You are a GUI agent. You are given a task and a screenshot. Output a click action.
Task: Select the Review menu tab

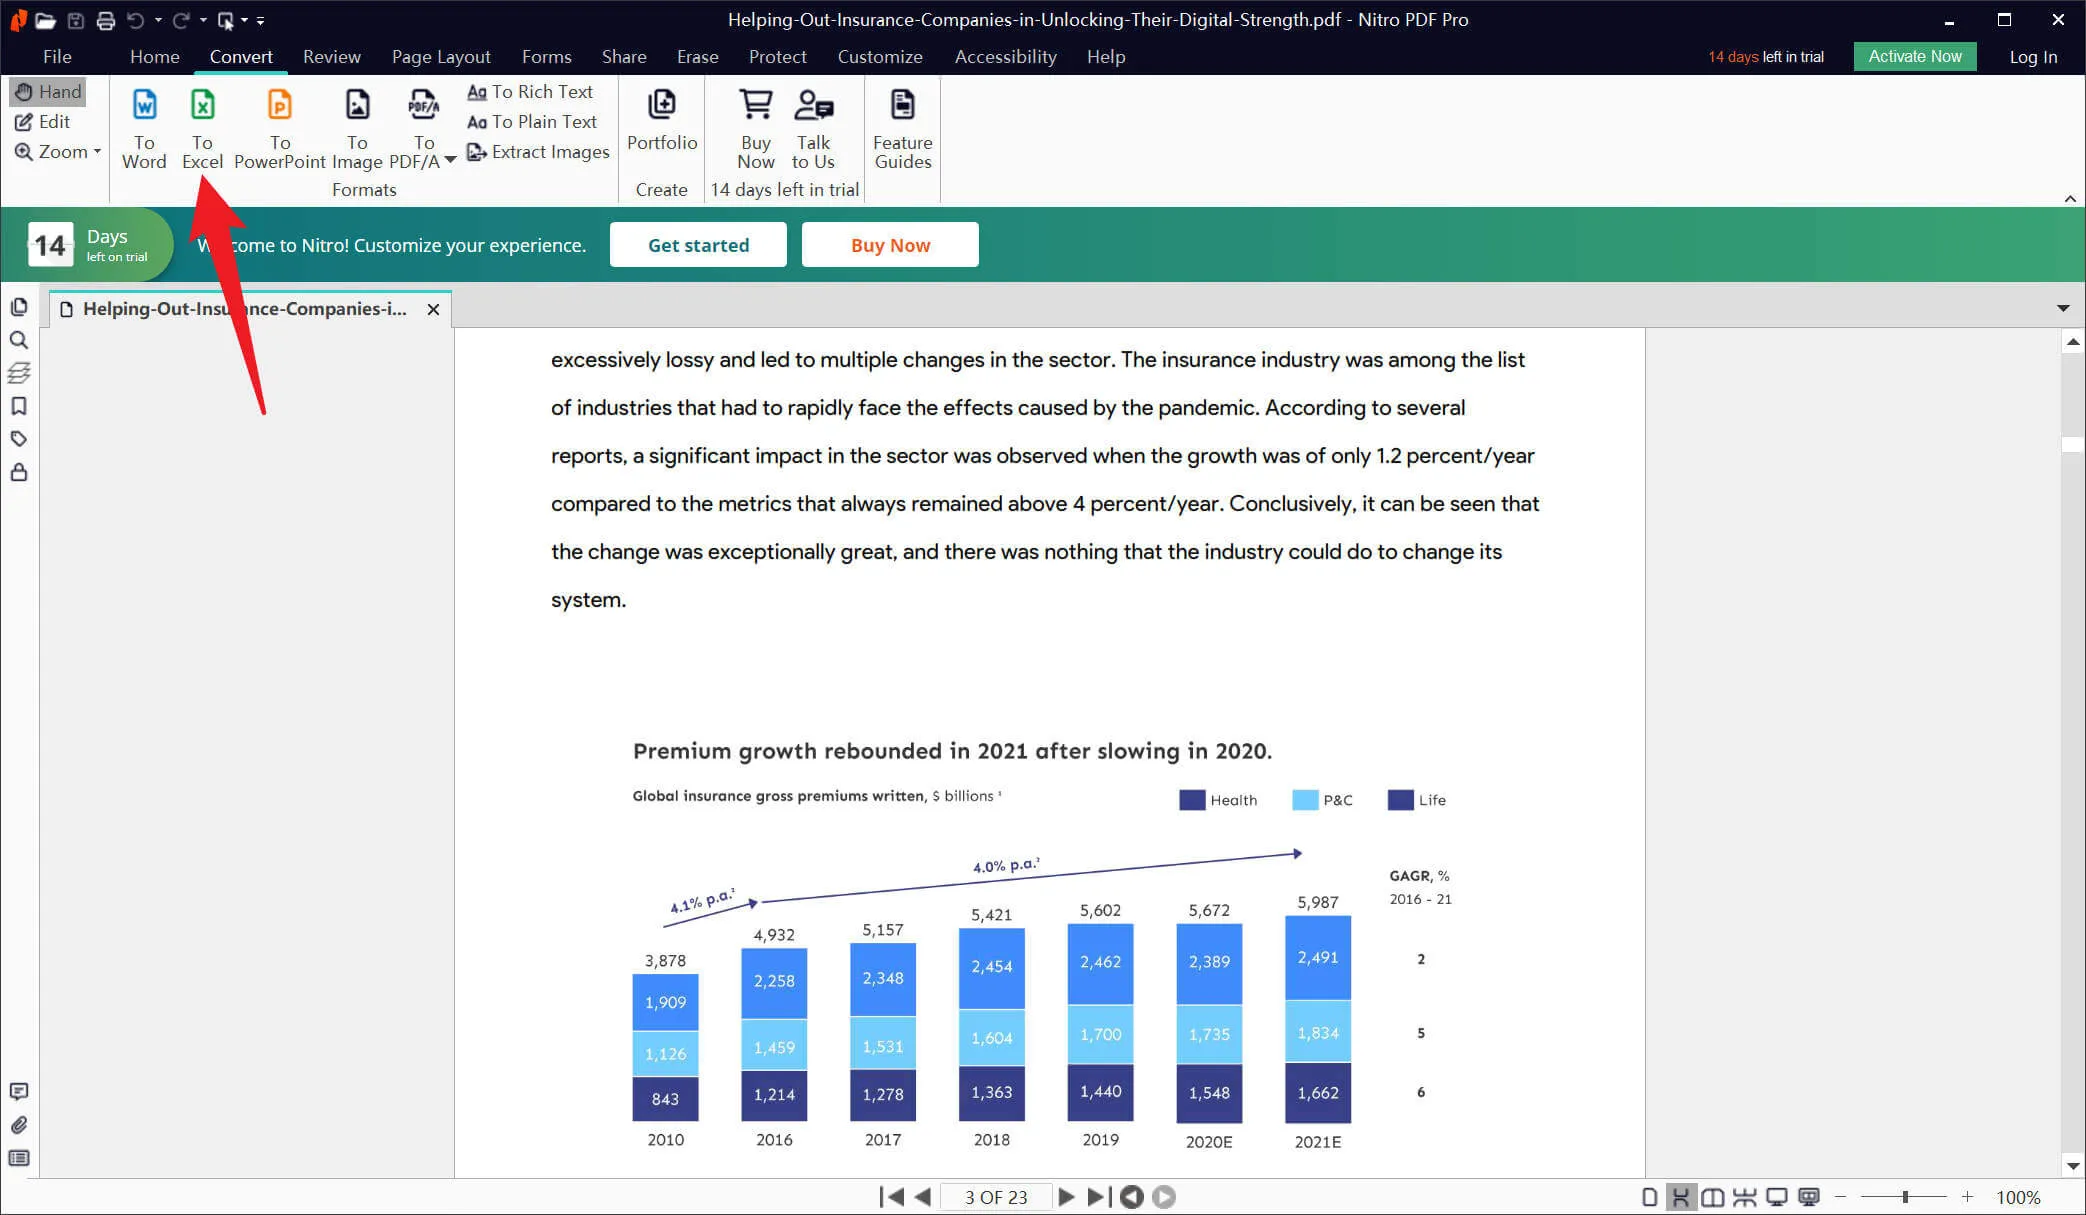(330, 55)
